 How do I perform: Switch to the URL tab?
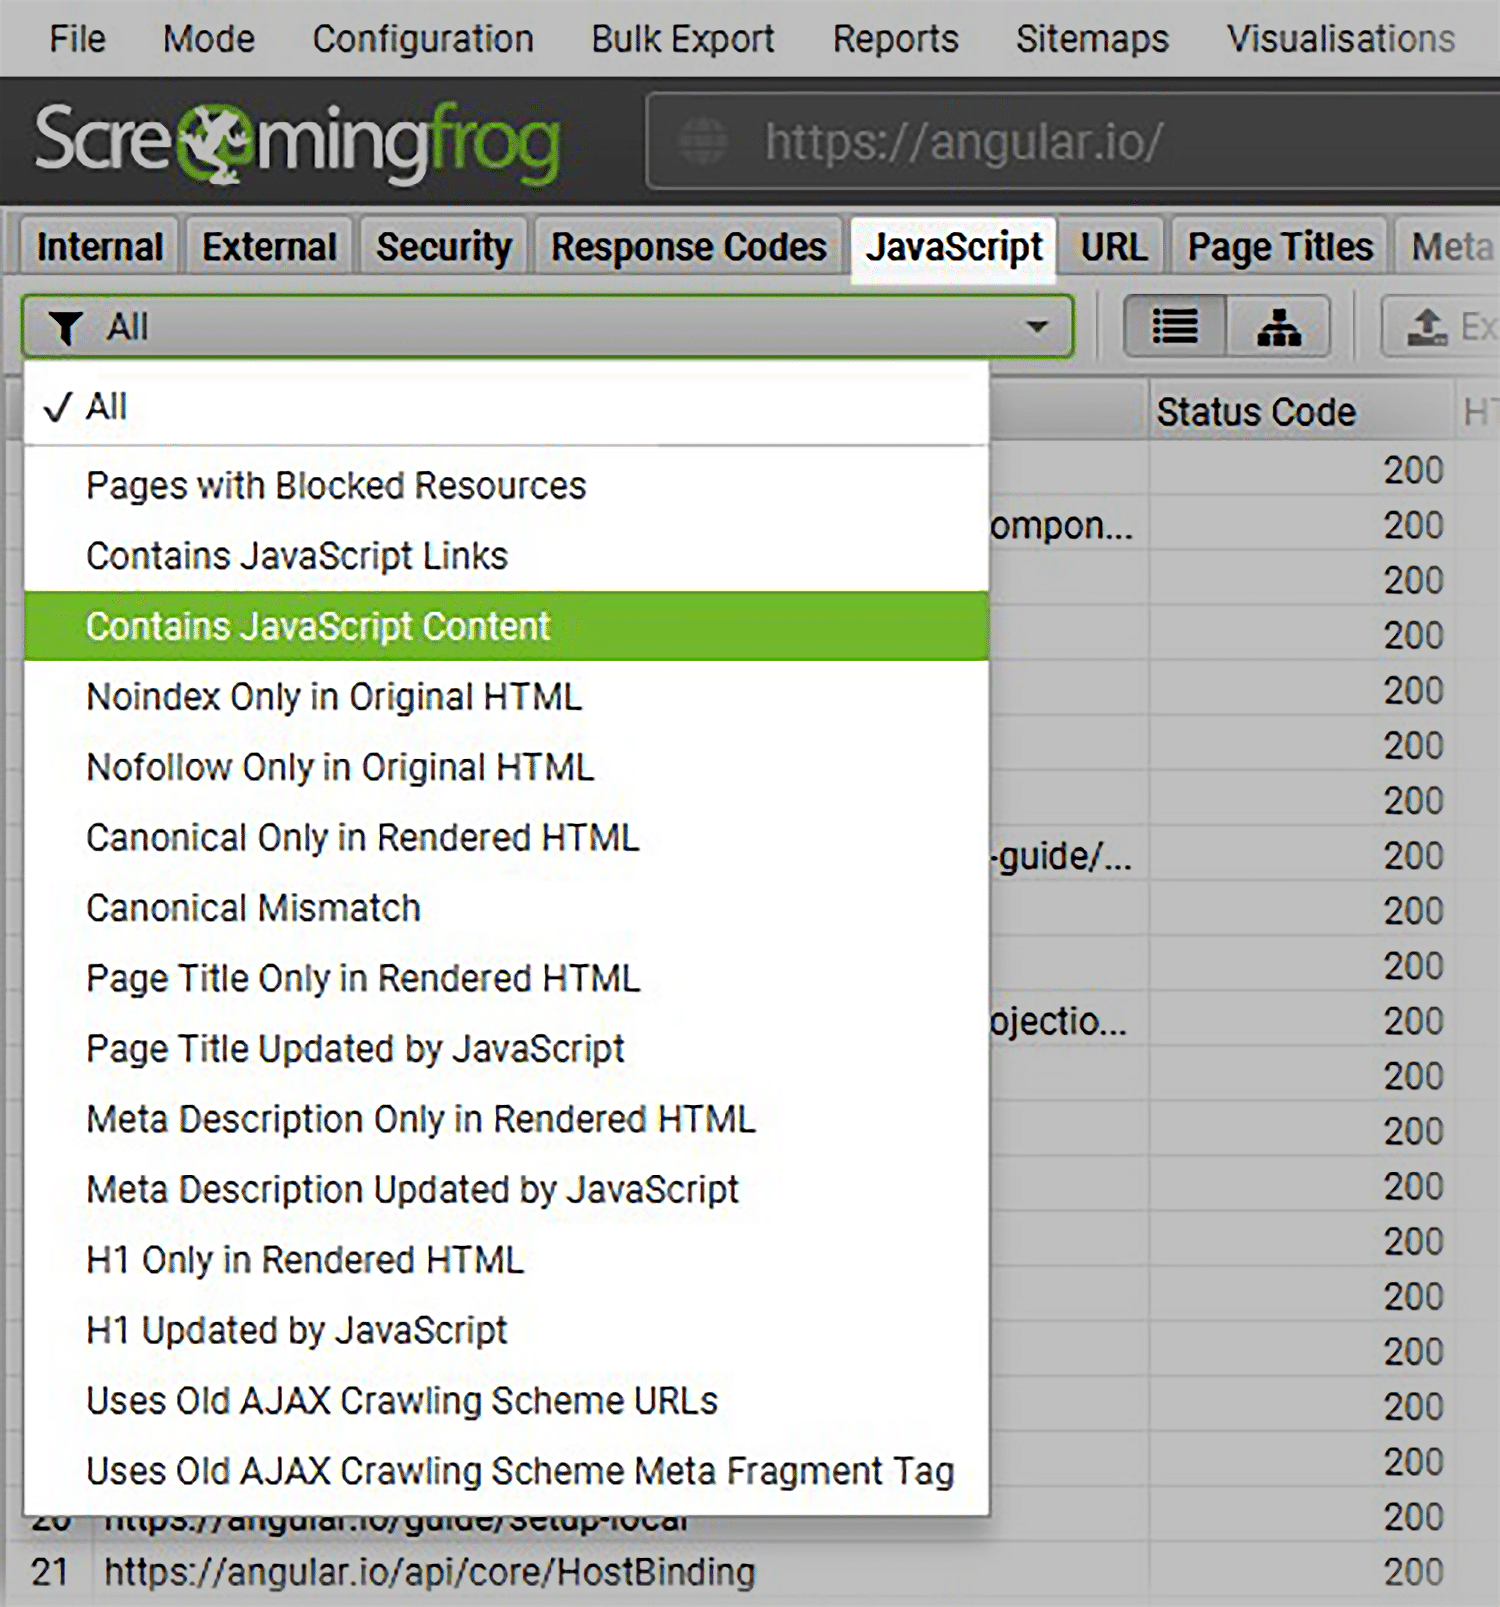(1114, 246)
